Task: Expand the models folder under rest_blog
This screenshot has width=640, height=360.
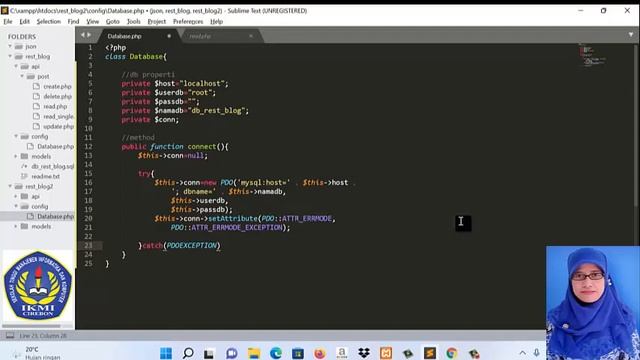Action: pos(16,156)
